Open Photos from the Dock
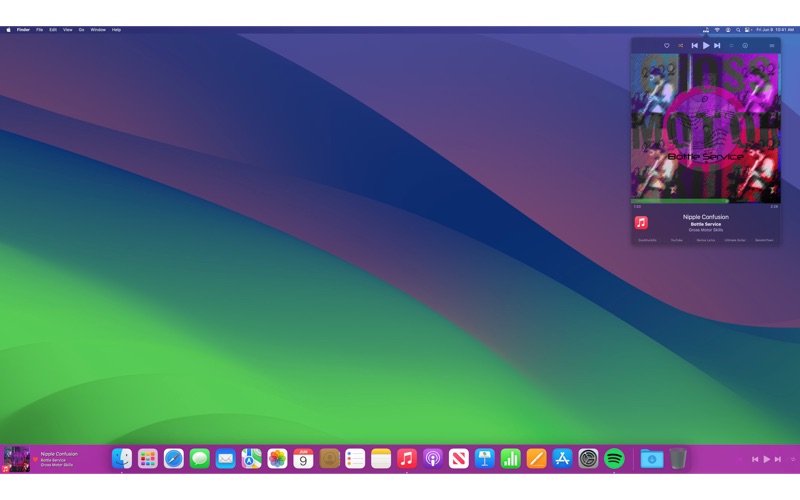Viewport: 800px width, 500px height. tap(278, 458)
